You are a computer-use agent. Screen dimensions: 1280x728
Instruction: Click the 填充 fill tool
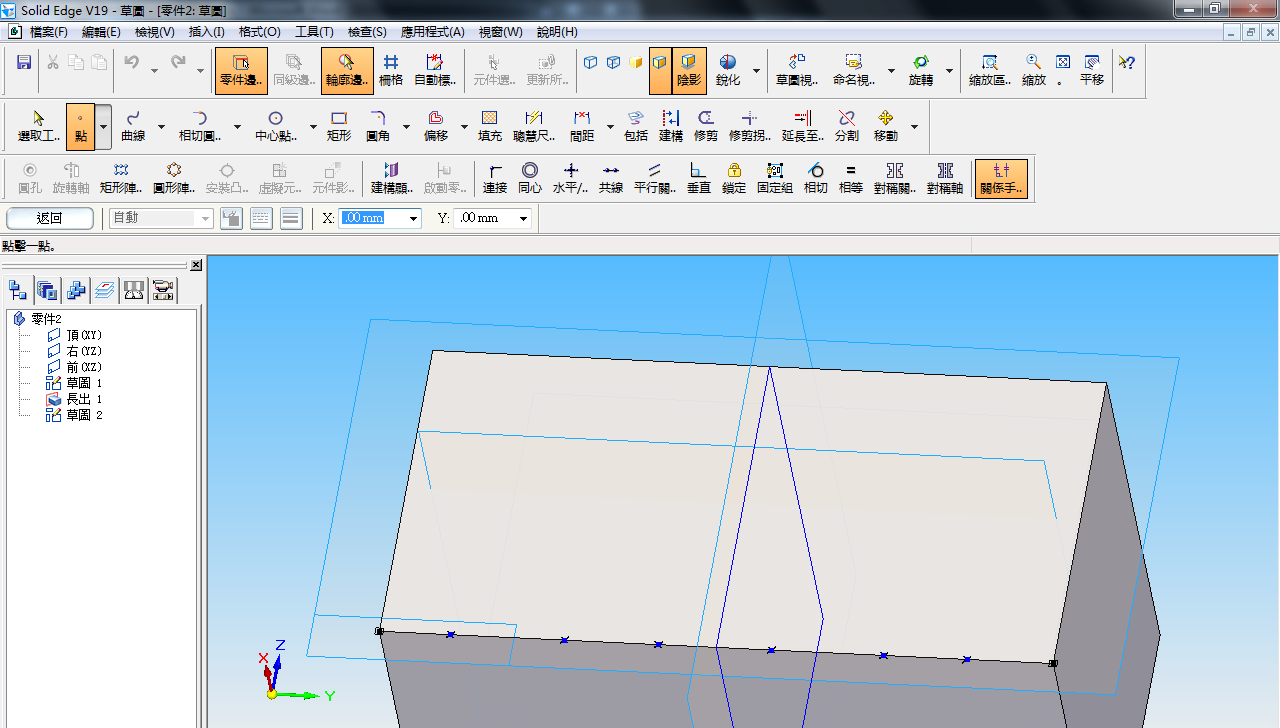click(x=490, y=126)
